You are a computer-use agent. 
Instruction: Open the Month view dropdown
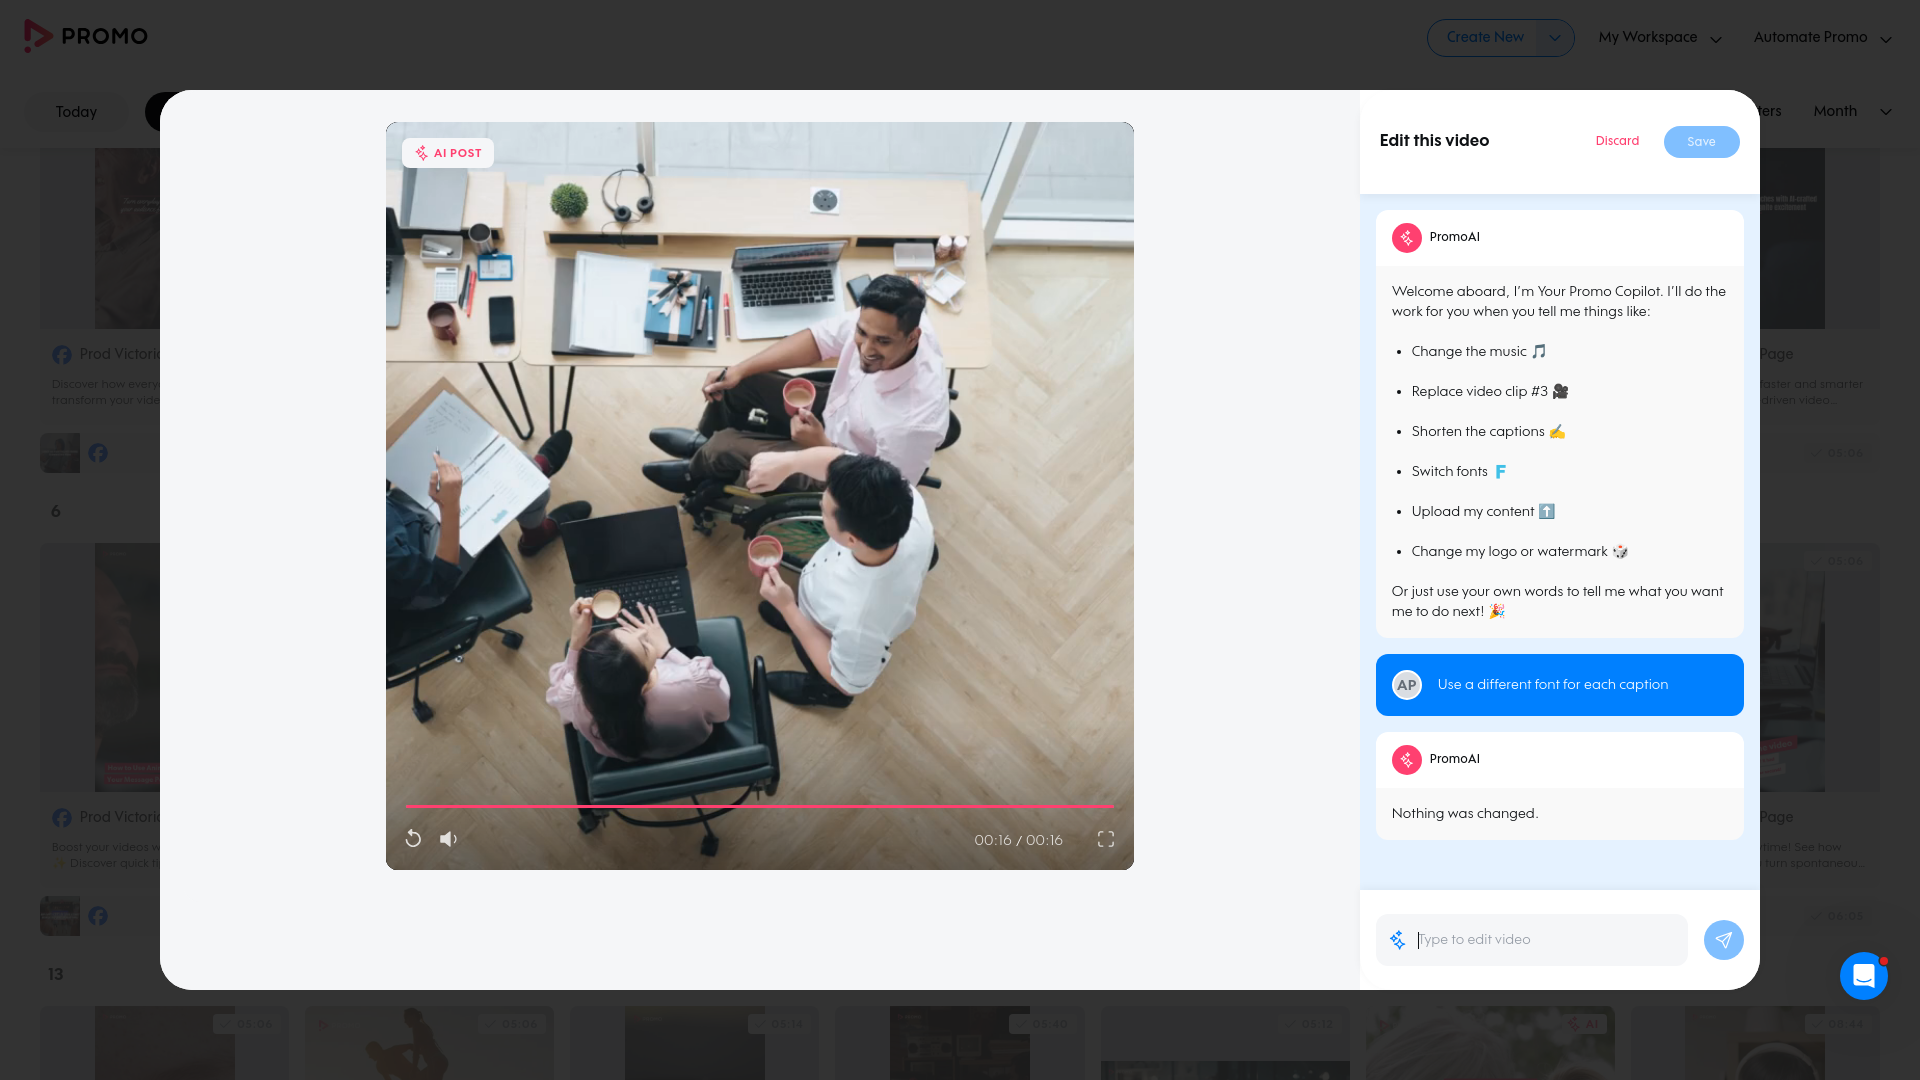(1852, 111)
